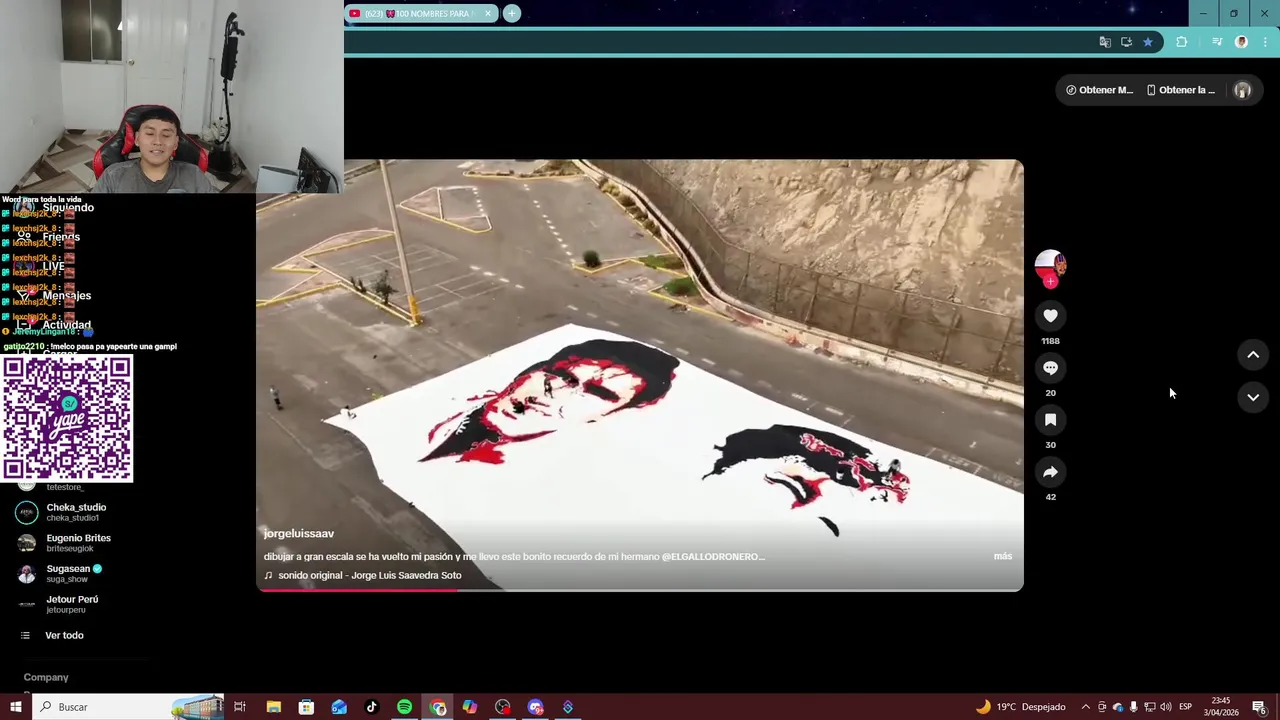Click @ELGALLODRONERO mention in caption
The image size is (1280, 720).
tap(713, 557)
